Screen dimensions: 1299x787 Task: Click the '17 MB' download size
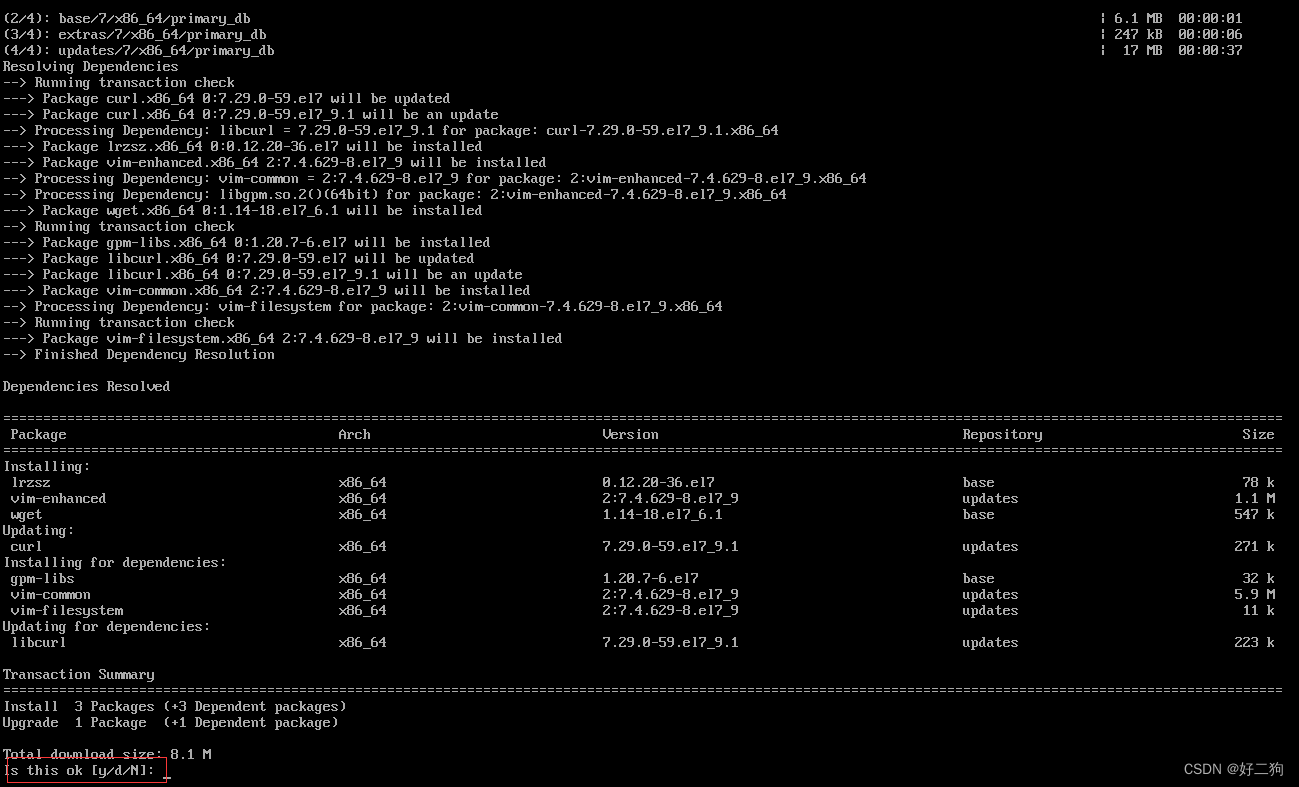[1142, 51]
